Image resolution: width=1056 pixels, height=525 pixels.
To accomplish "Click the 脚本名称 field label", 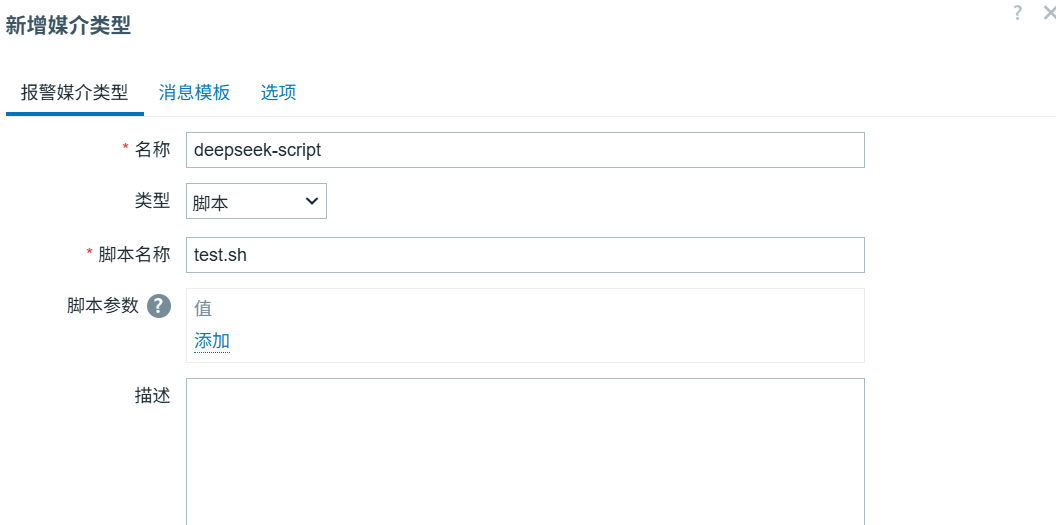I will [135, 254].
